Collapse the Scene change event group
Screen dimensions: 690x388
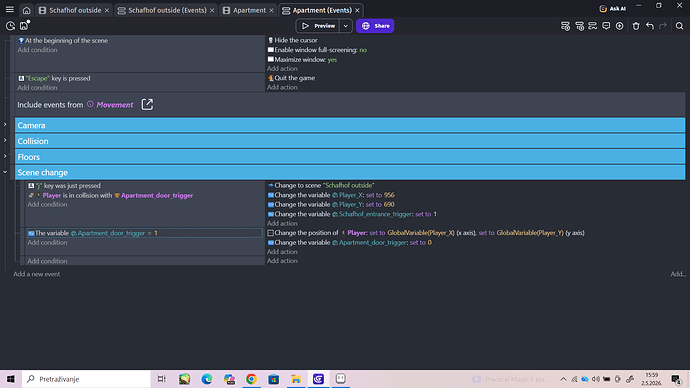pos(5,172)
